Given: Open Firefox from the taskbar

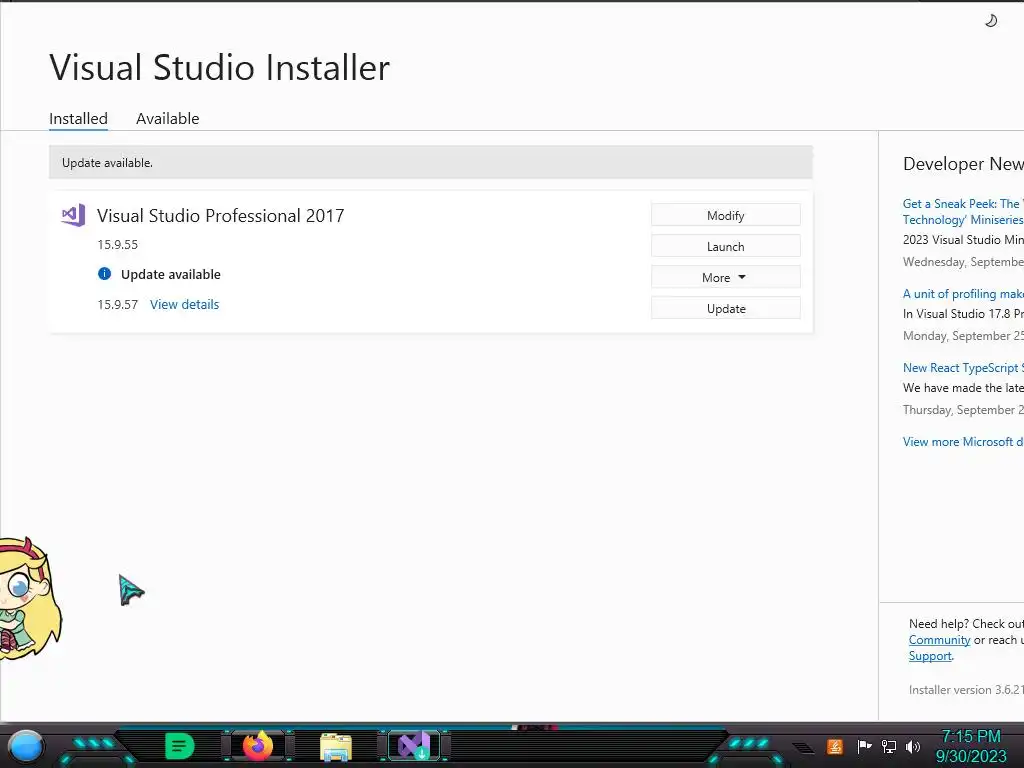Looking at the screenshot, I should (x=258, y=746).
